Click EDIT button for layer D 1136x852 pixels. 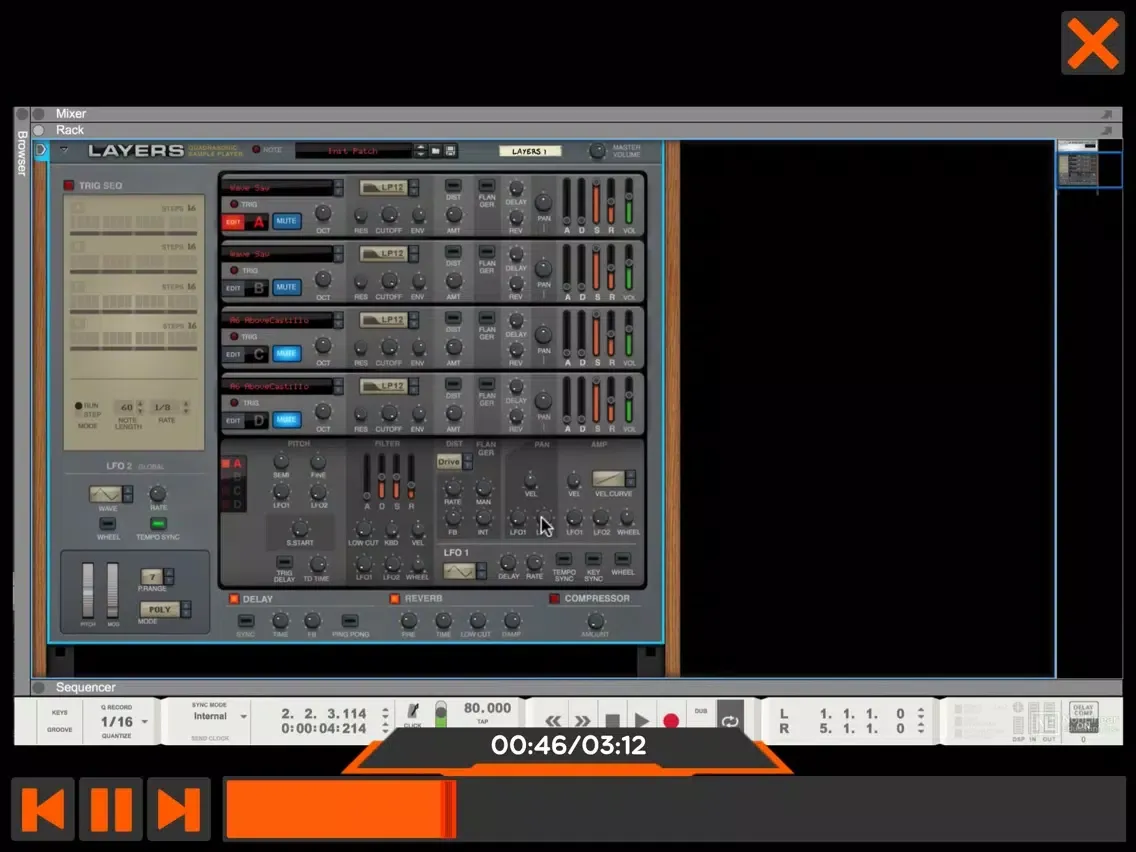click(233, 420)
